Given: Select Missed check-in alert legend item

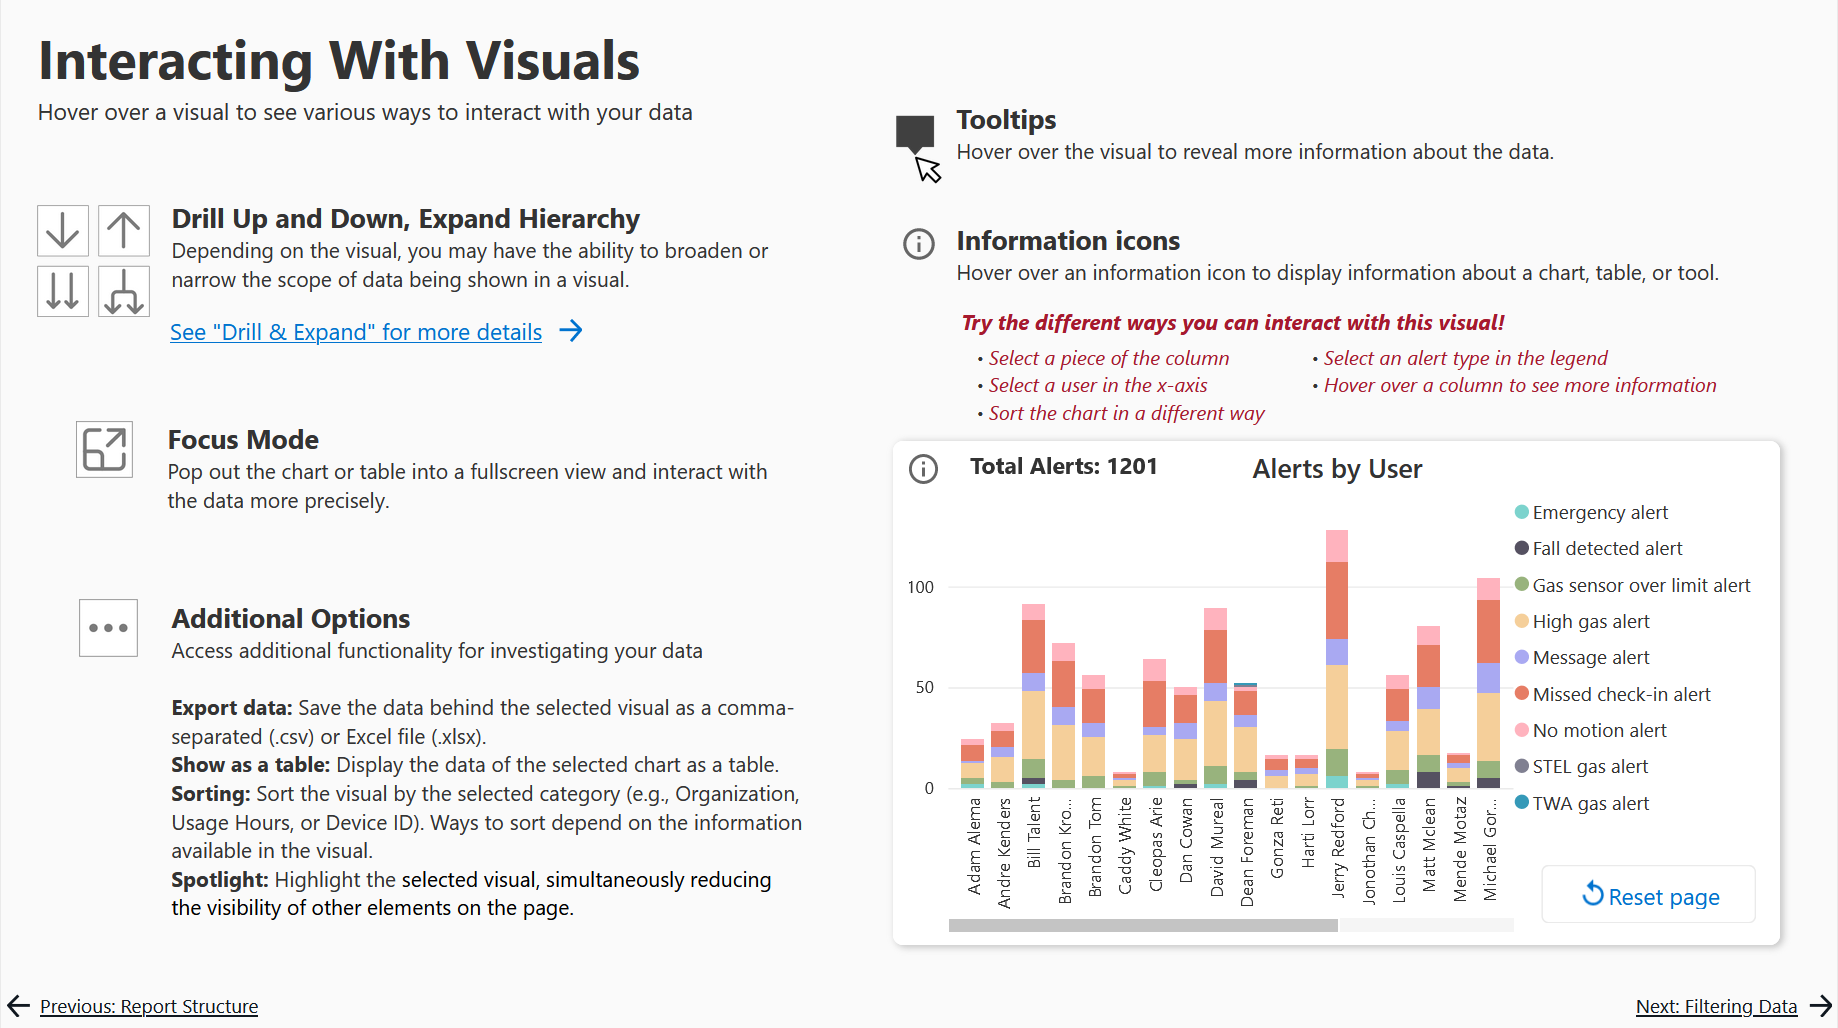Looking at the screenshot, I should pyautogui.click(x=1620, y=695).
